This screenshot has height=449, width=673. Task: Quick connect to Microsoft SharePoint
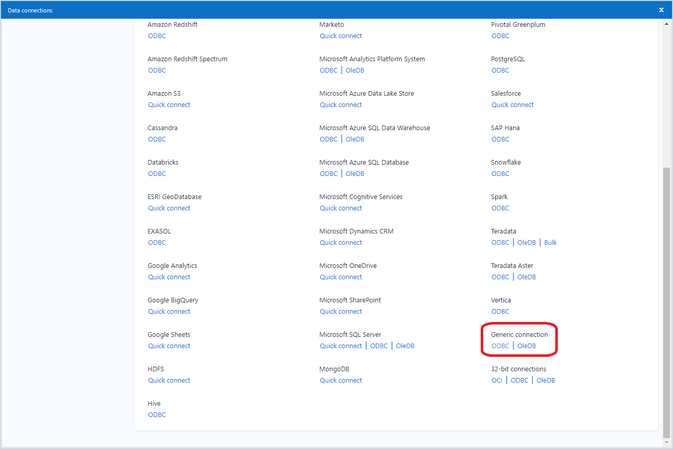tap(341, 312)
